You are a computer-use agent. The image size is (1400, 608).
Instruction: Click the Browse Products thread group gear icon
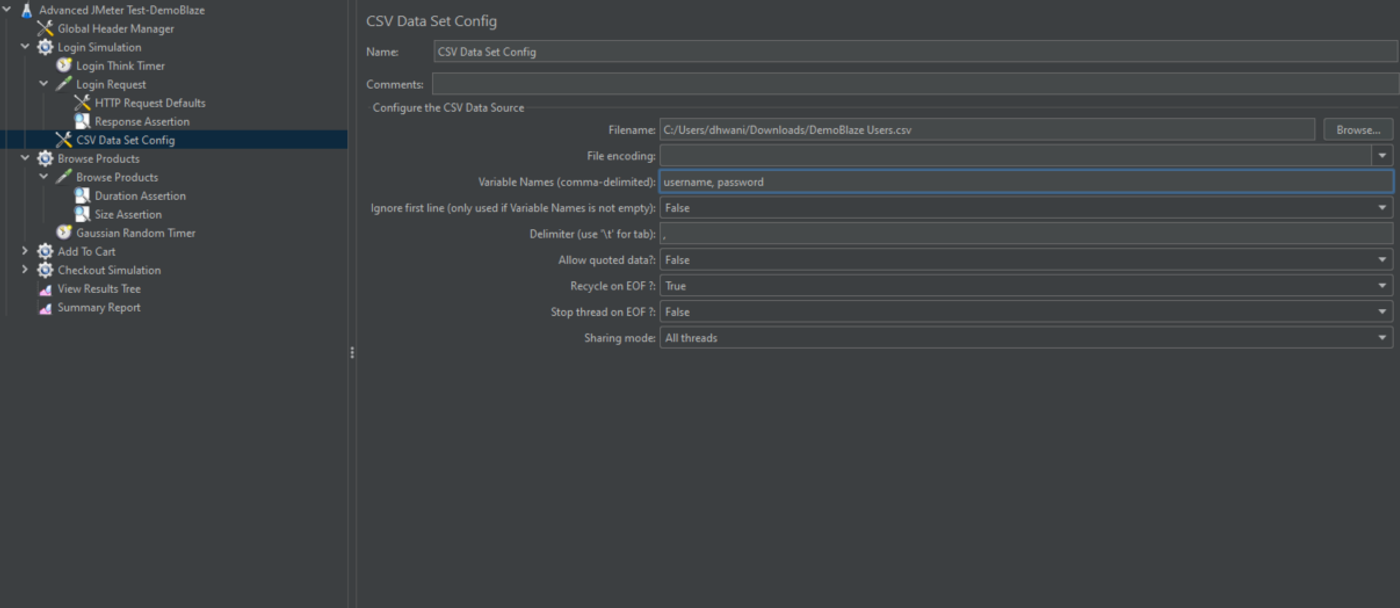(x=45, y=158)
